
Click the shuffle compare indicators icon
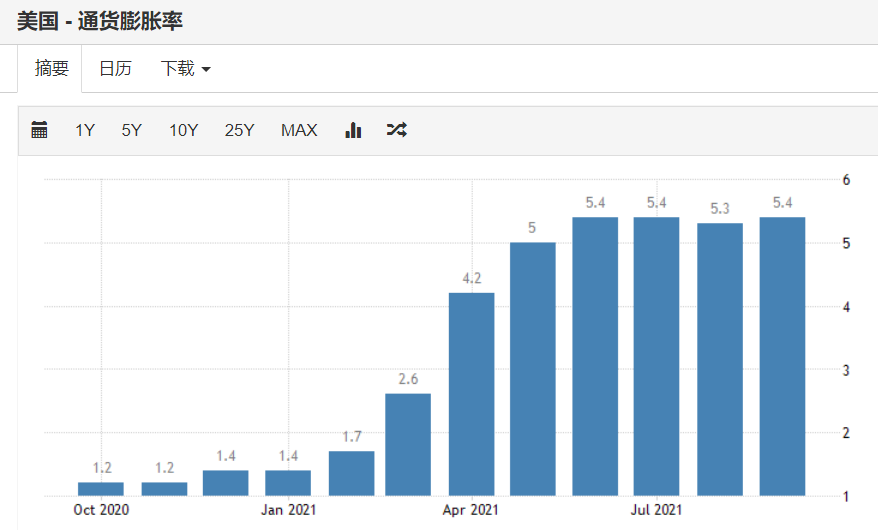pos(396,130)
